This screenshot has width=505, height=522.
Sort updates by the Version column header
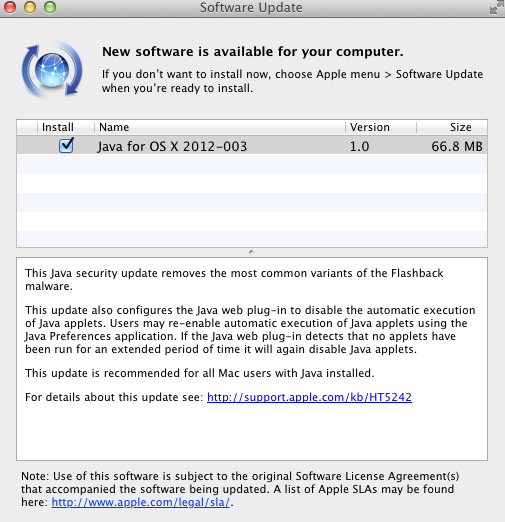click(x=381, y=127)
